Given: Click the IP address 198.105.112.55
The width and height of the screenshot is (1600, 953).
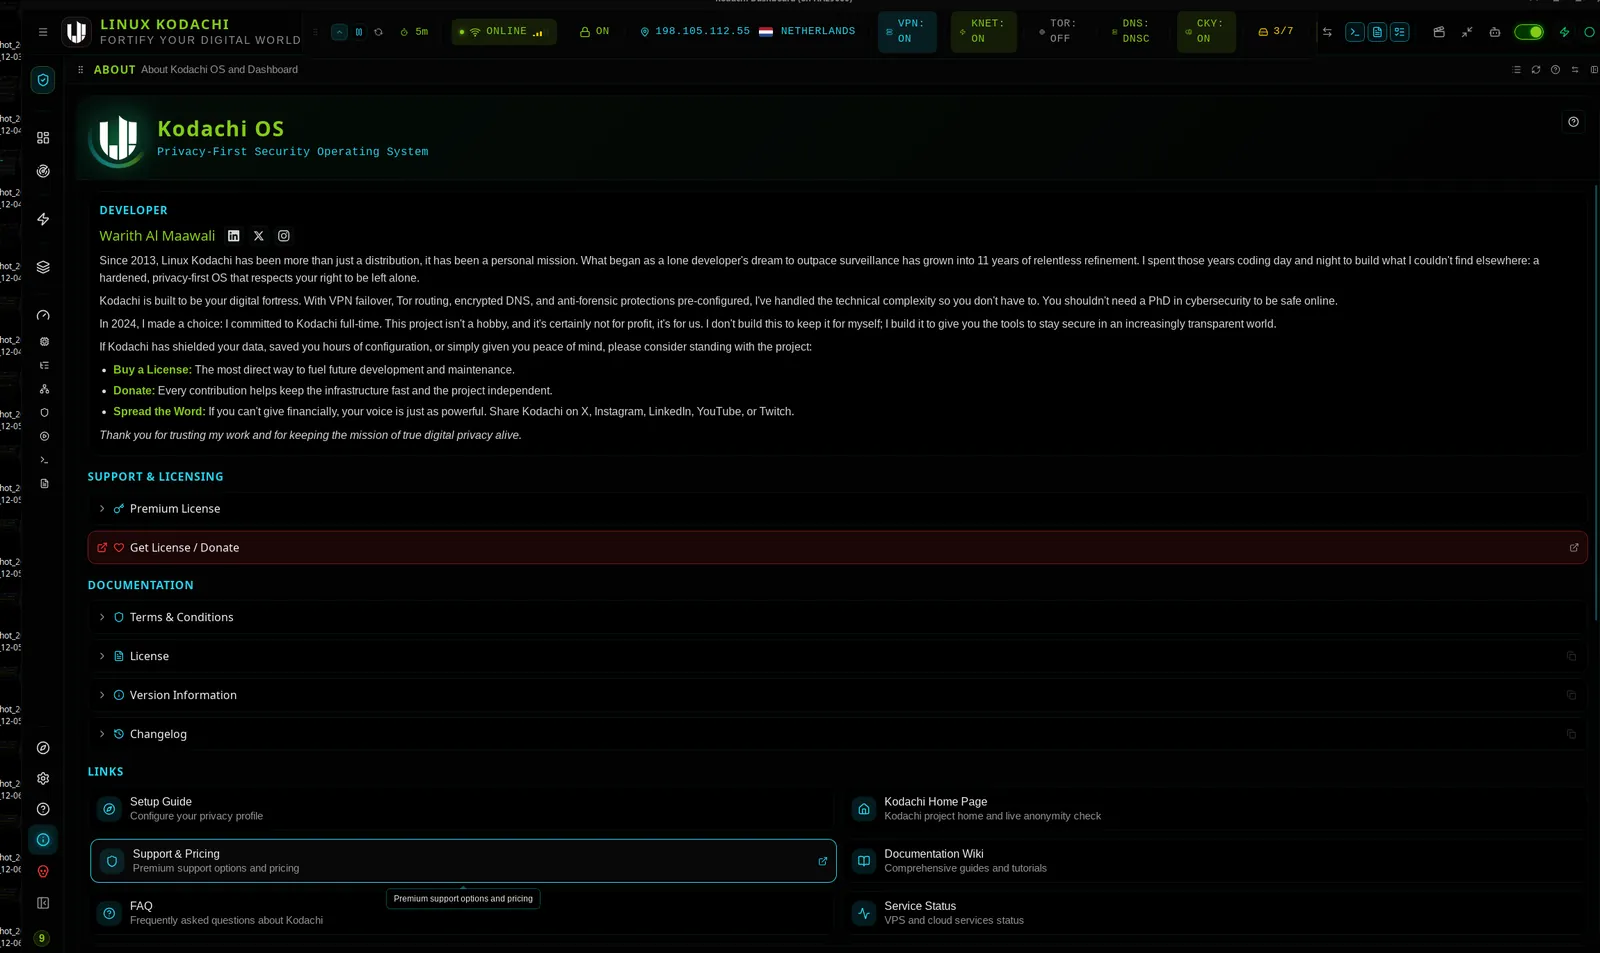Looking at the screenshot, I should [702, 32].
